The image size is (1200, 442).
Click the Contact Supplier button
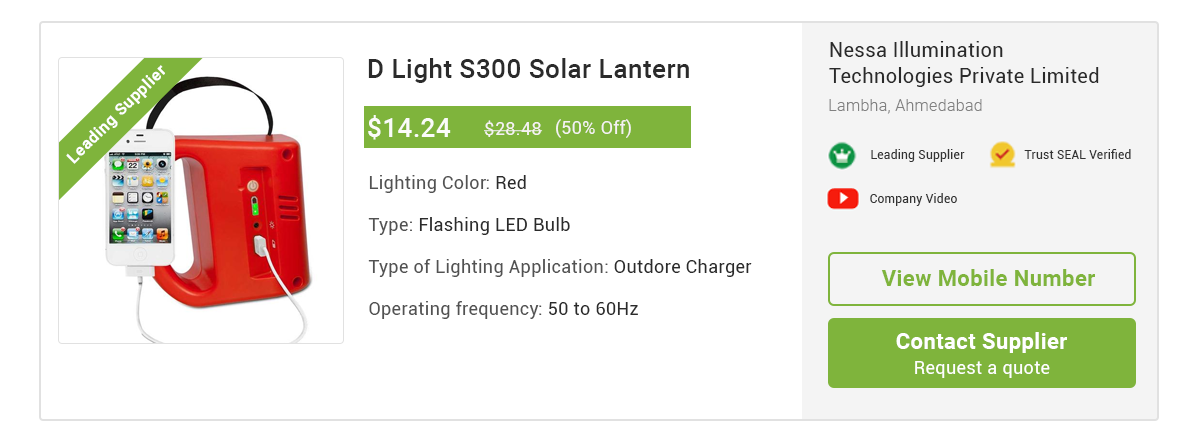982,353
